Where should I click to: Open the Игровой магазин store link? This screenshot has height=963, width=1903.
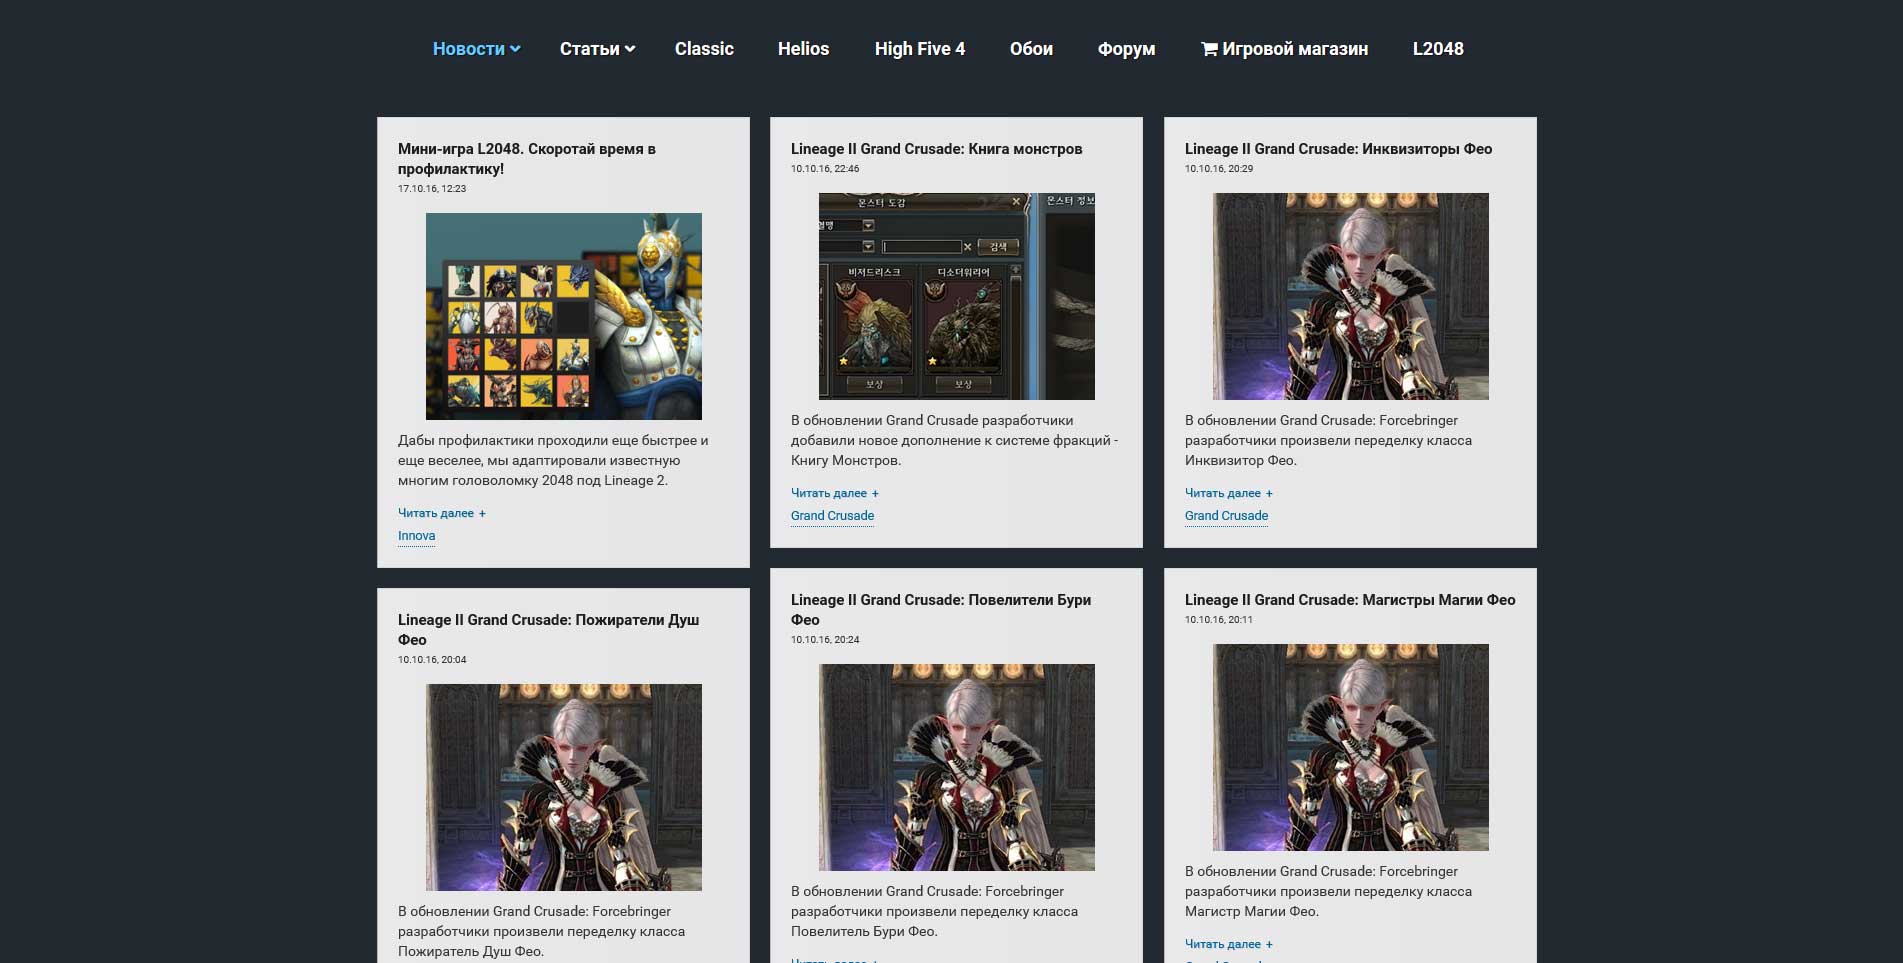pos(1295,49)
